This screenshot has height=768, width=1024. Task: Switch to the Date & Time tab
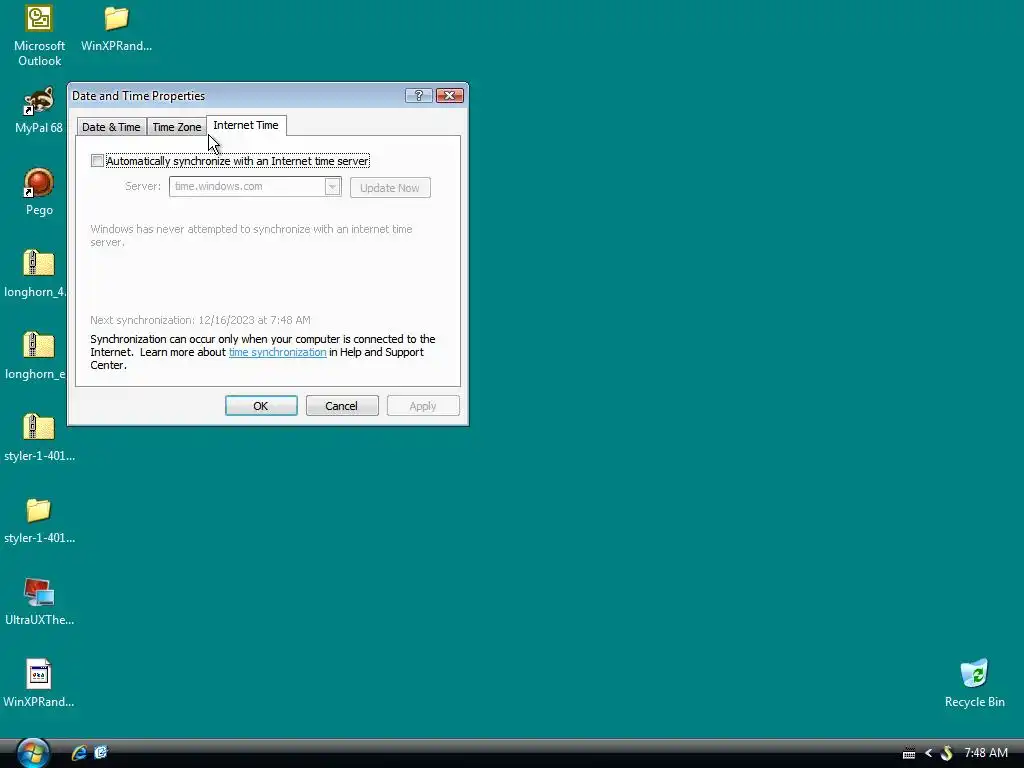pyautogui.click(x=111, y=127)
